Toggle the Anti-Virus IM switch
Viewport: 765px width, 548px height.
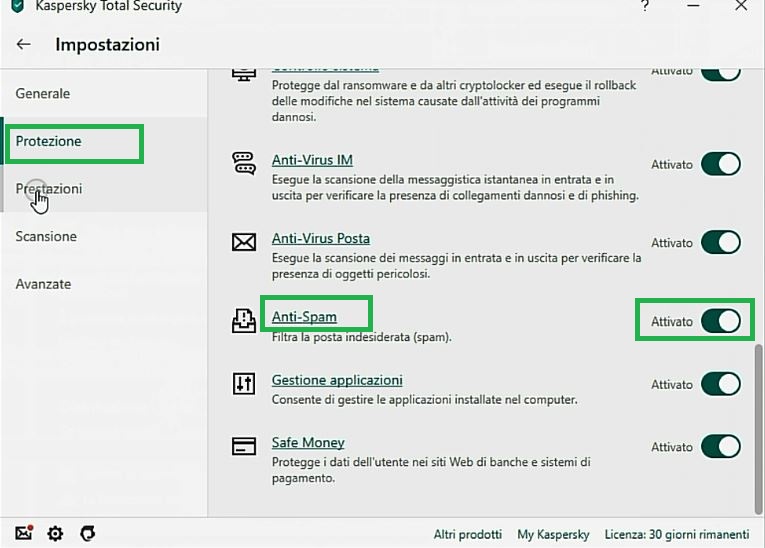pos(721,164)
